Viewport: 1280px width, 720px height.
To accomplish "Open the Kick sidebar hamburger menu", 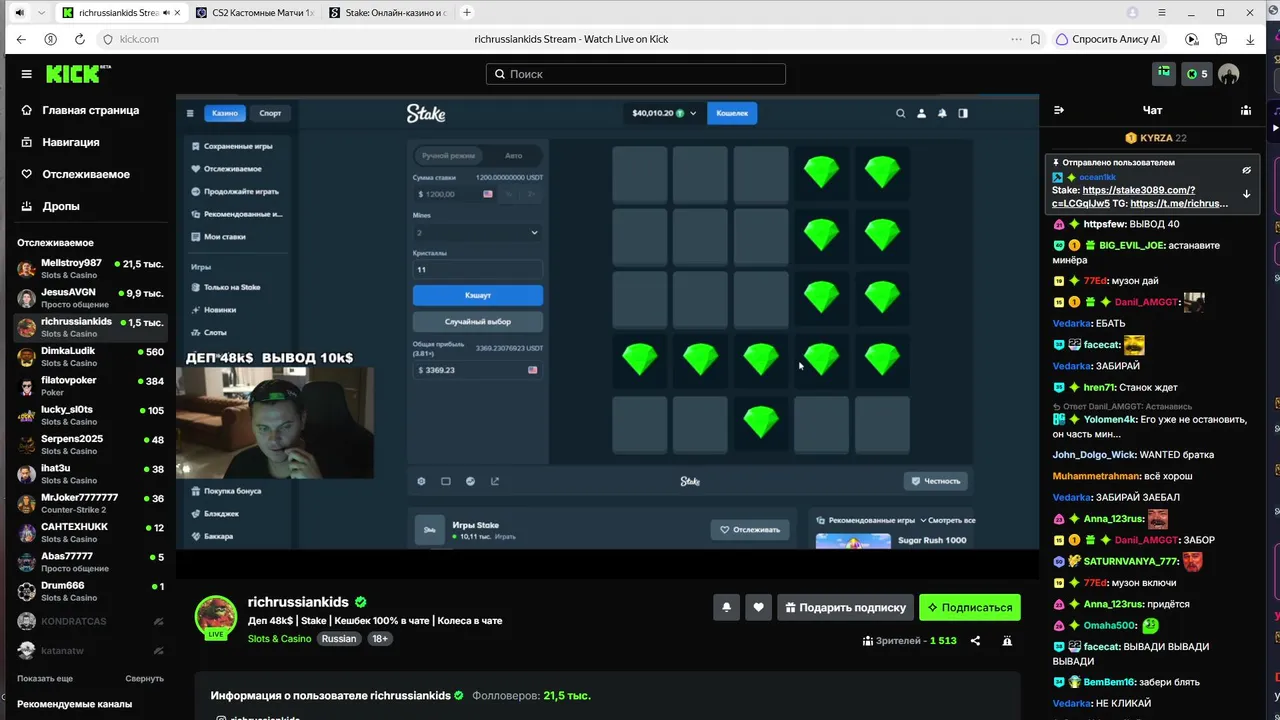I will 26,74.
